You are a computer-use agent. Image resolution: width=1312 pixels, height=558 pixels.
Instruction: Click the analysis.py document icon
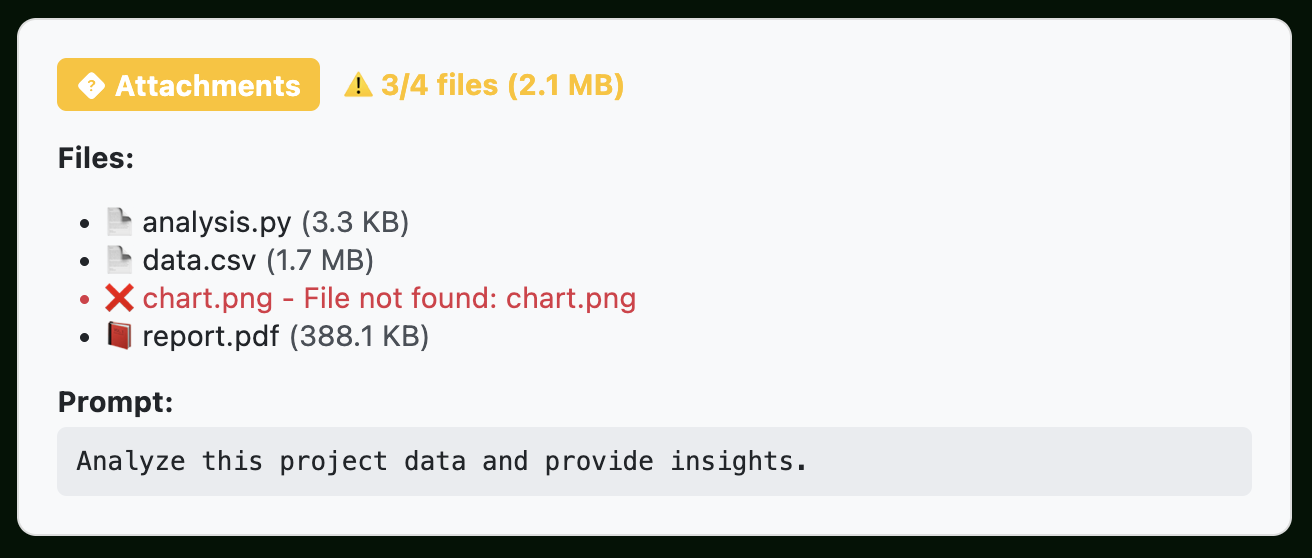point(119,222)
